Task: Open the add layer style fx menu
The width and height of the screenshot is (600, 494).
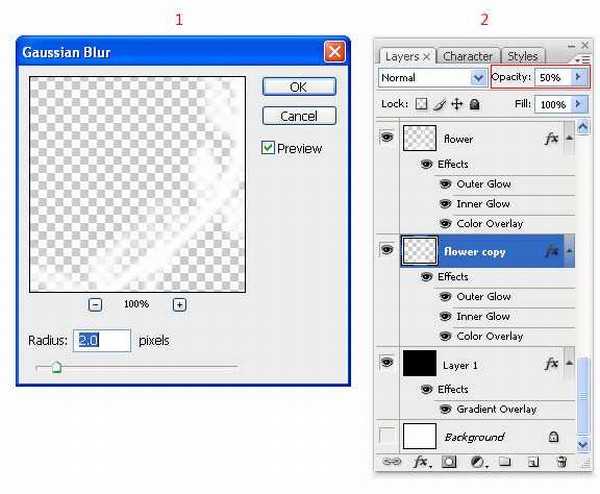Action: pos(421,461)
